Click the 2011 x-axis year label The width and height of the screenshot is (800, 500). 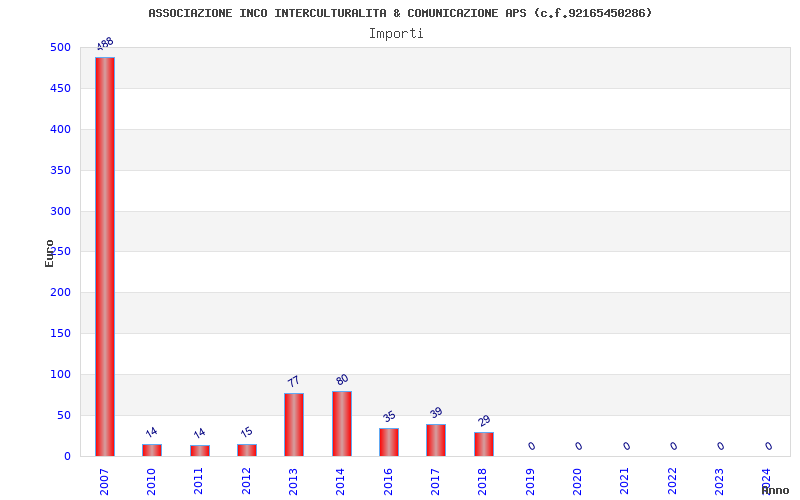(x=198, y=482)
